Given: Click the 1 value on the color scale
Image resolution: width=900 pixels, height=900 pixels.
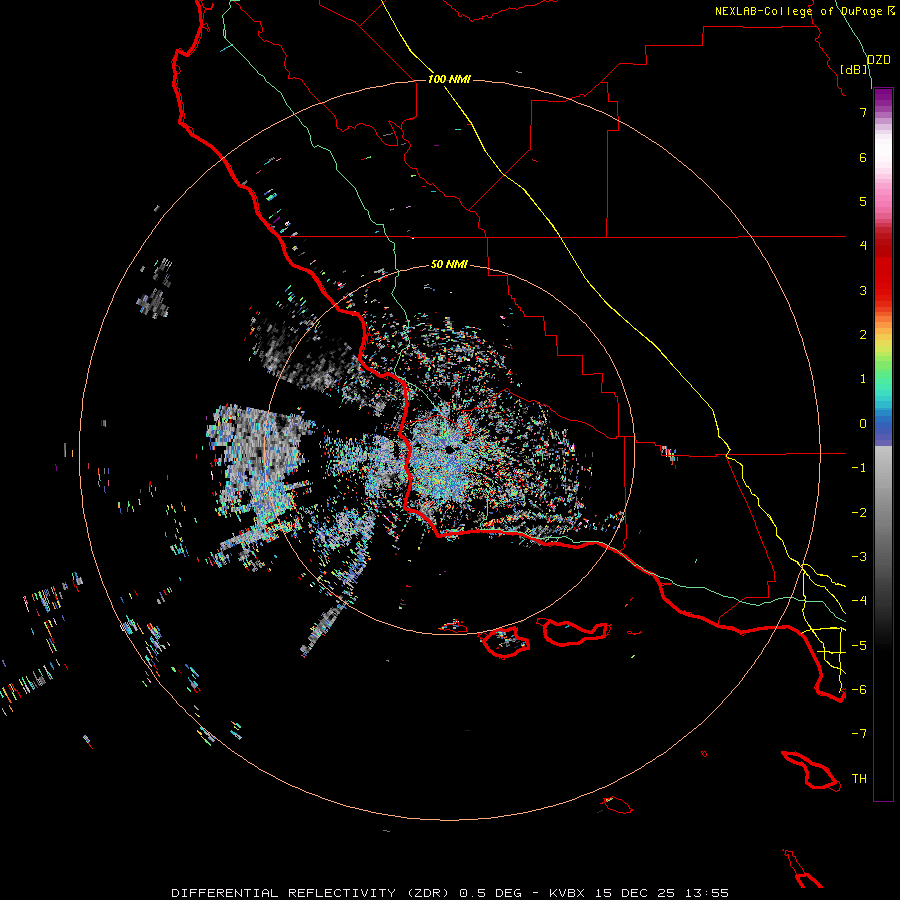Looking at the screenshot, I should click(x=863, y=379).
